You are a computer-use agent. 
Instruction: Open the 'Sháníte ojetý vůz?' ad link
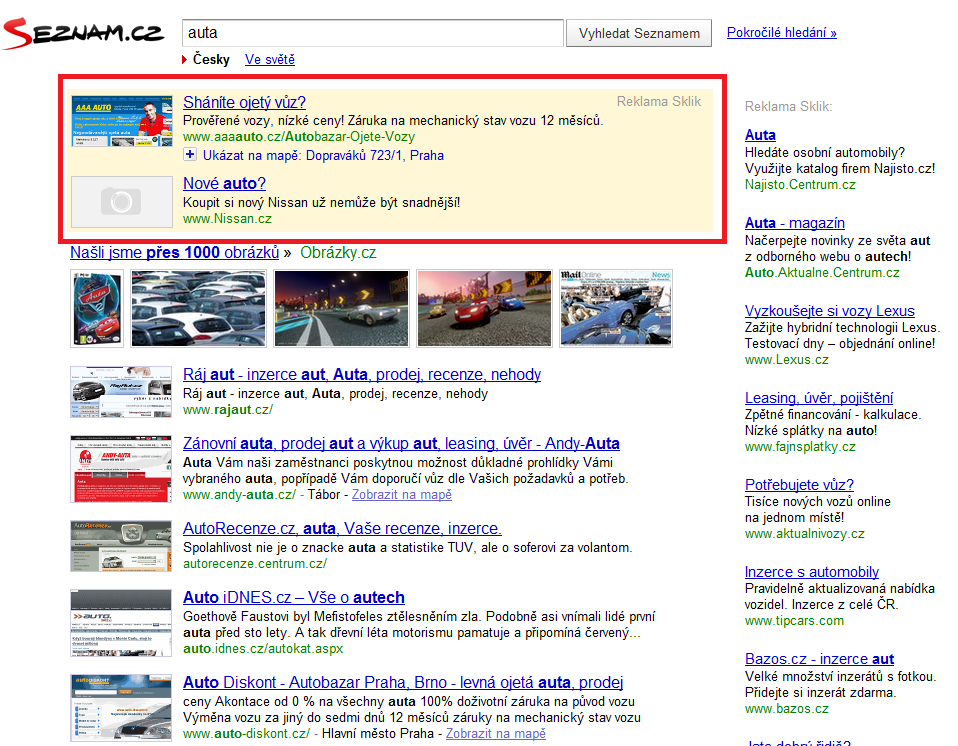[x=244, y=102]
